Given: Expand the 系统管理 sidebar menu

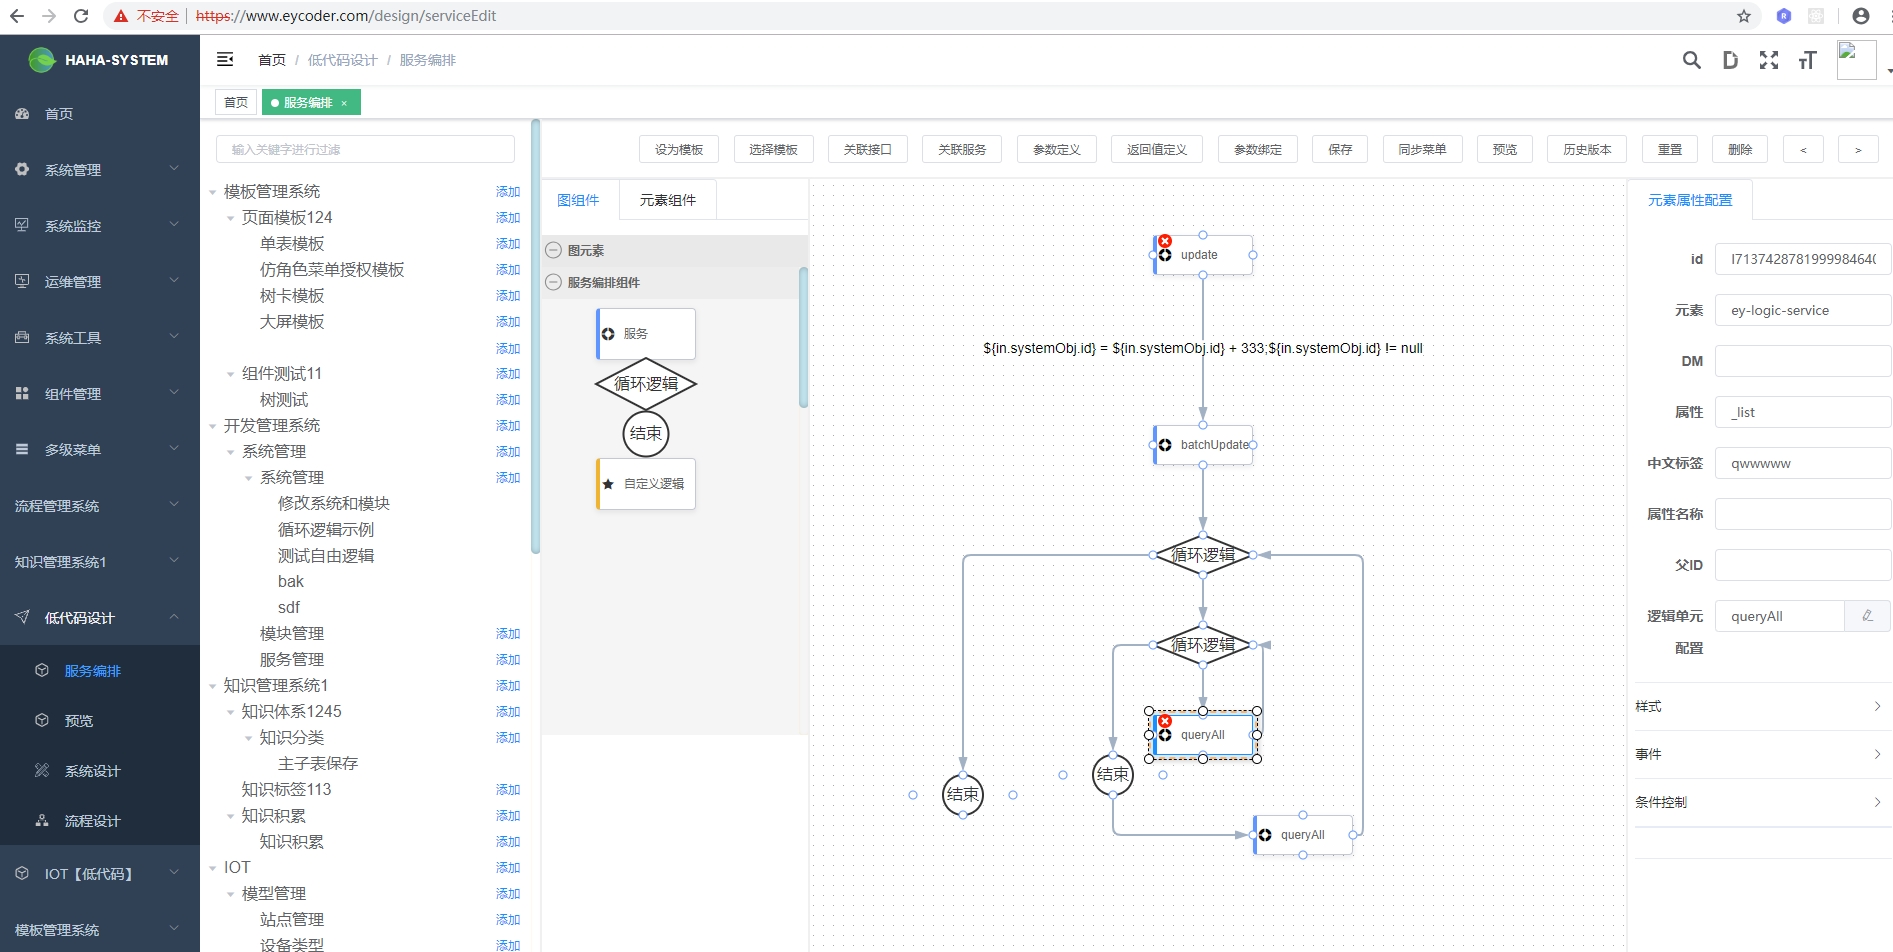Looking at the screenshot, I should click(100, 170).
